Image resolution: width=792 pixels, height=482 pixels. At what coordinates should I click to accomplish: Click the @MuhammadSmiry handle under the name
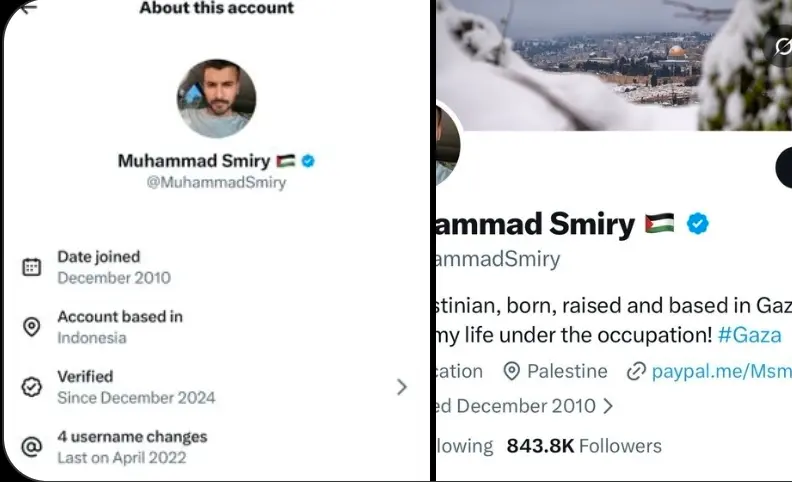pyautogui.click(x=217, y=183)
